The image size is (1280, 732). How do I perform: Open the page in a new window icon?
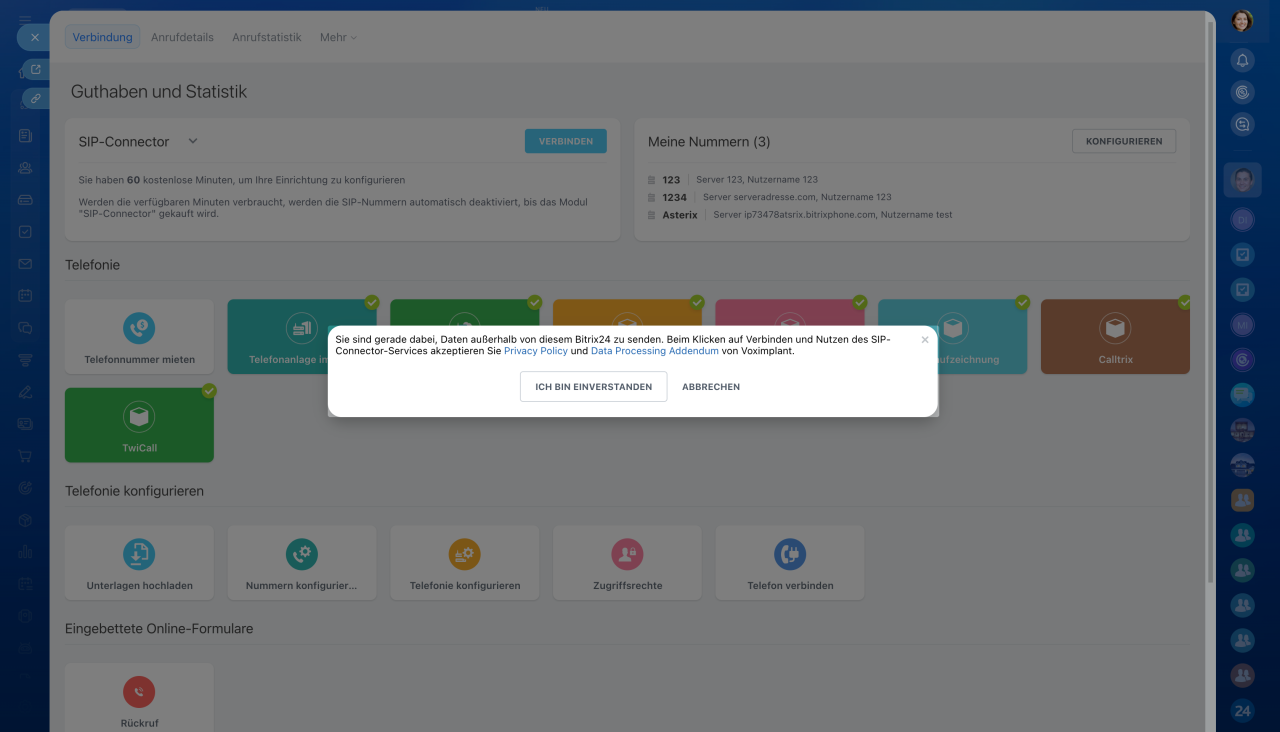[x=36, y=69]
